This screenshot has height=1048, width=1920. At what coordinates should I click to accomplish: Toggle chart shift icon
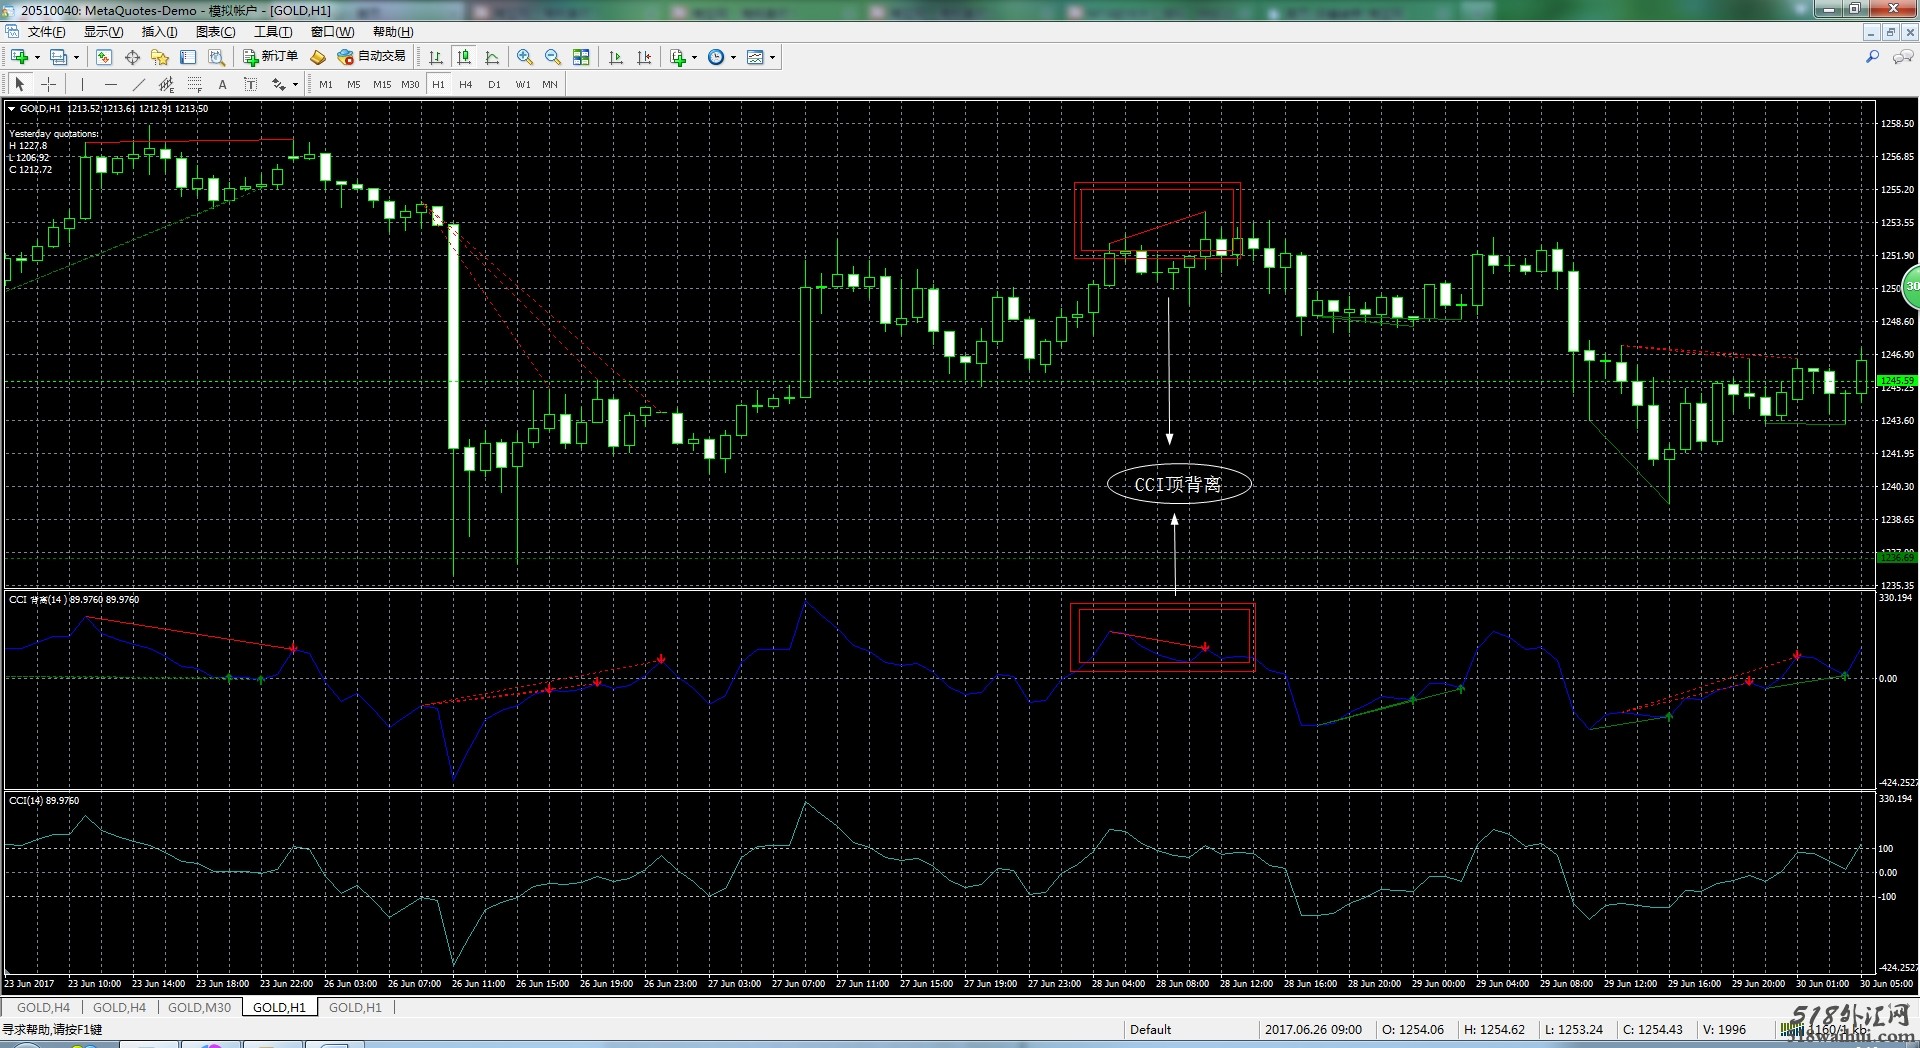644,57
